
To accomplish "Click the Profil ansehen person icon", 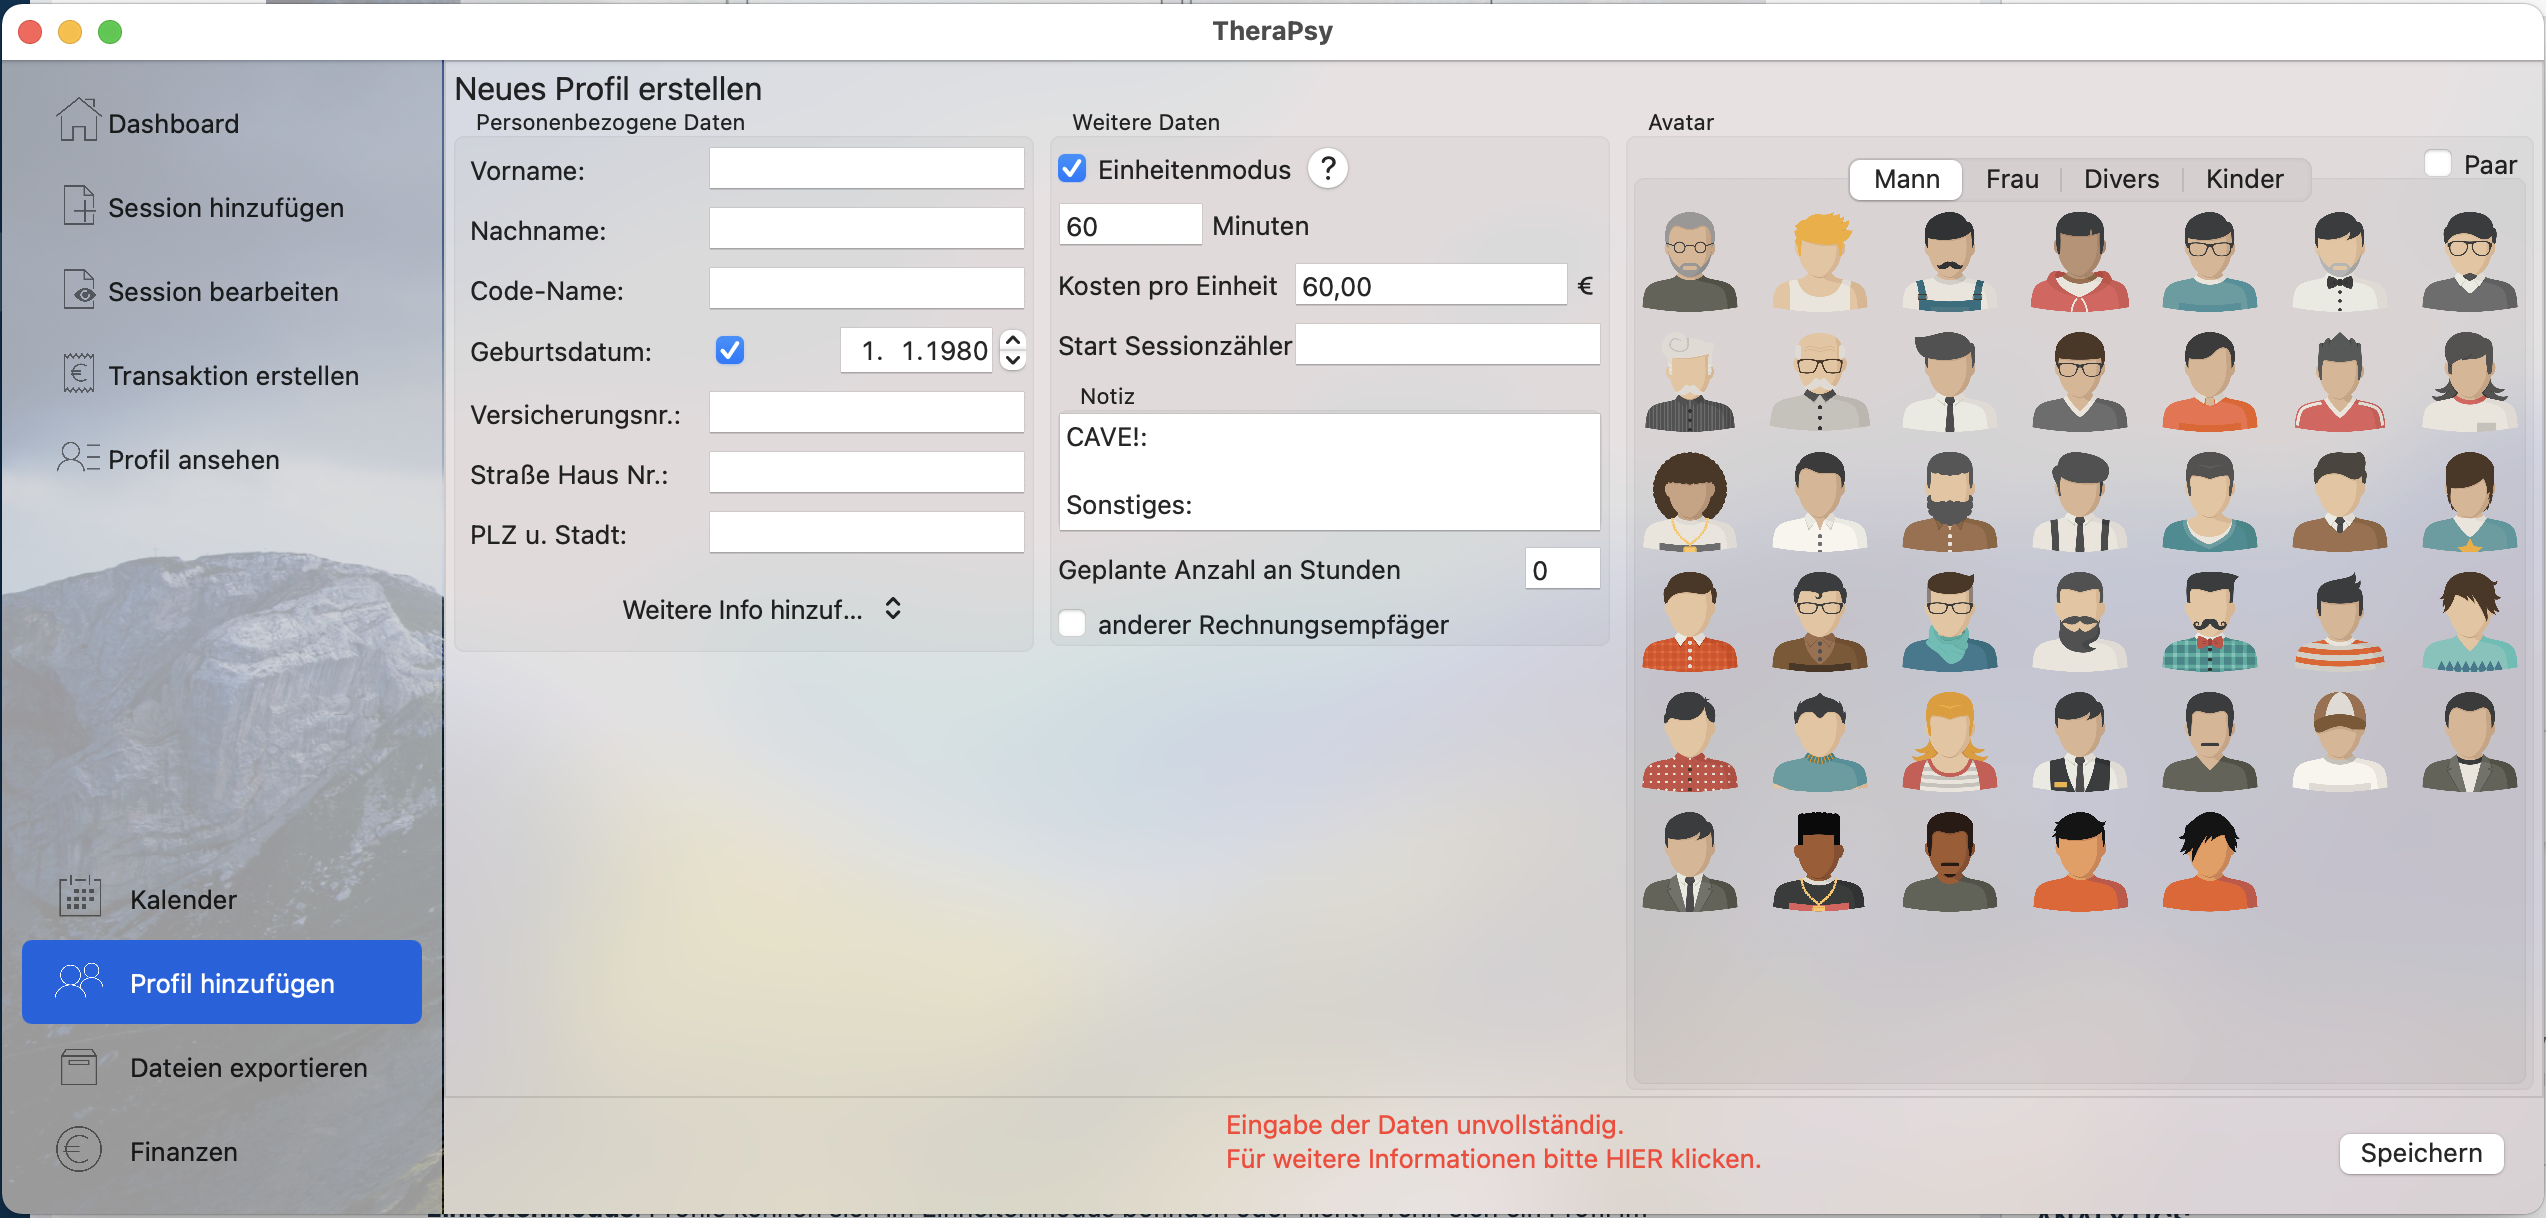I will [78, 458].
